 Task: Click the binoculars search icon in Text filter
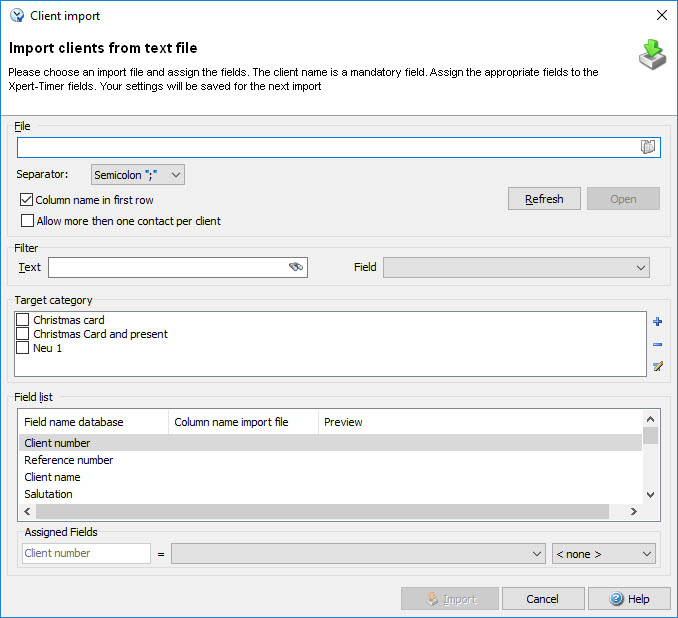(295, 267)
